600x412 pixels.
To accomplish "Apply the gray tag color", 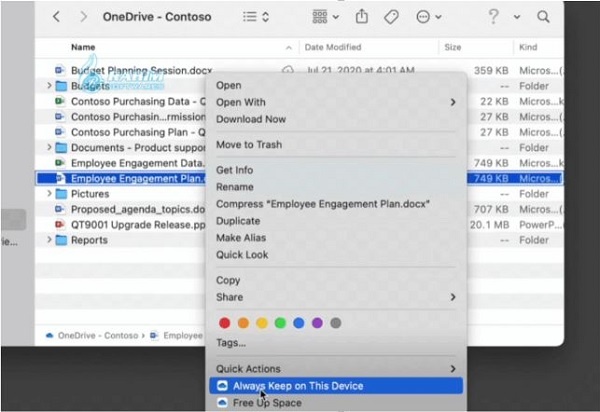I will coord(336,323).
